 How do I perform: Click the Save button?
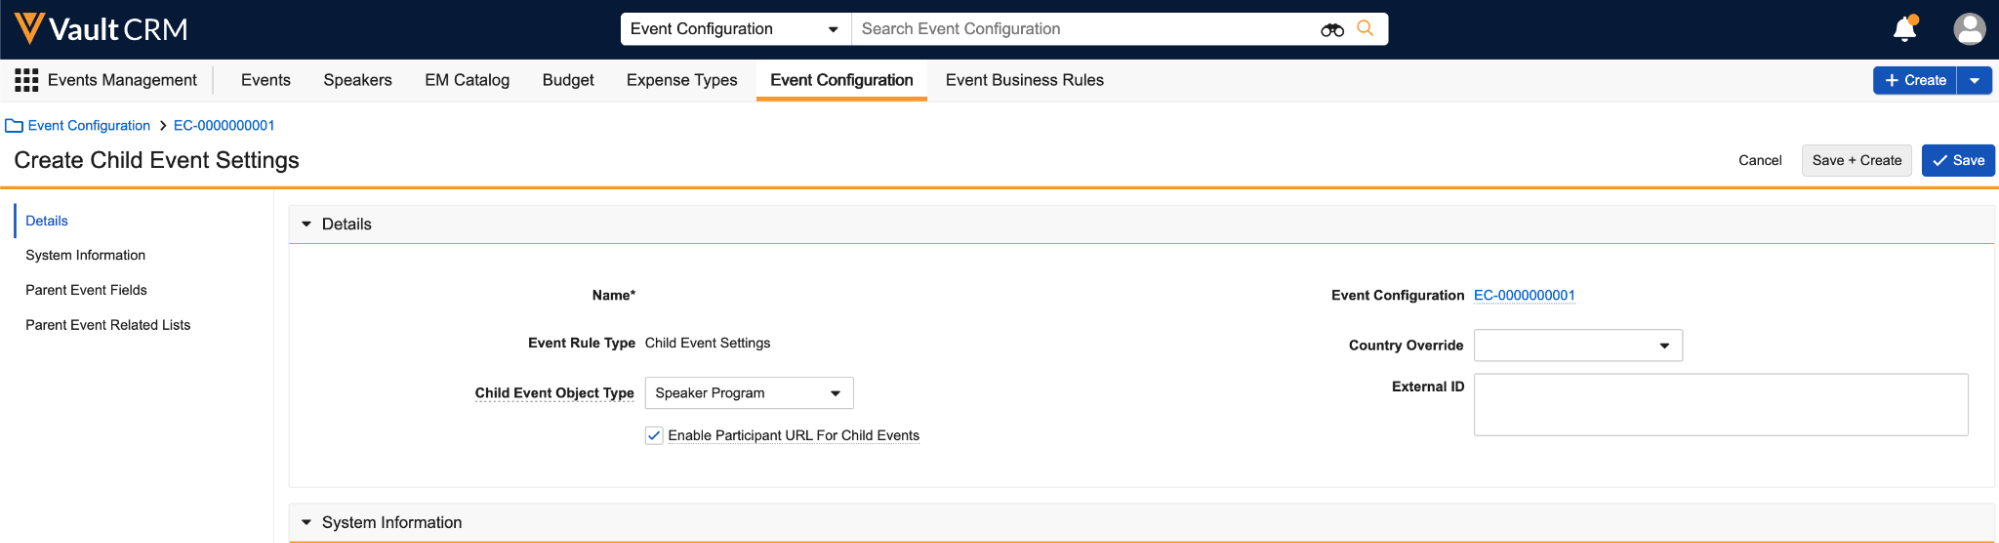pos(1957,161)
